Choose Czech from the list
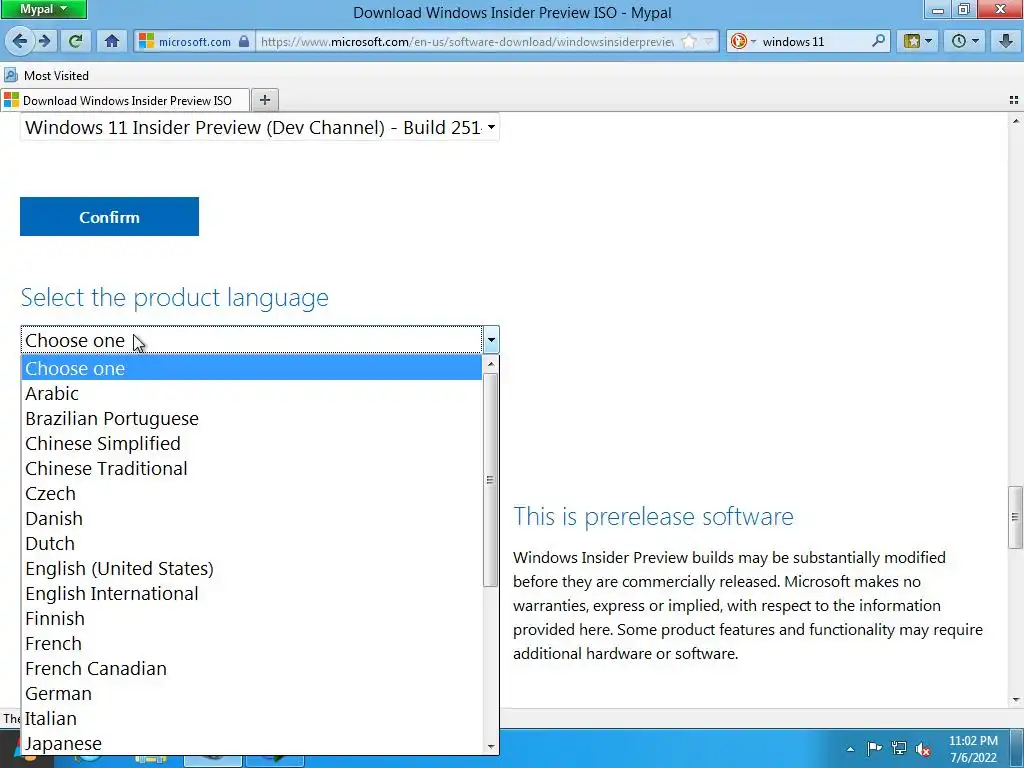The image size is (1024, 768). point(251,494)
